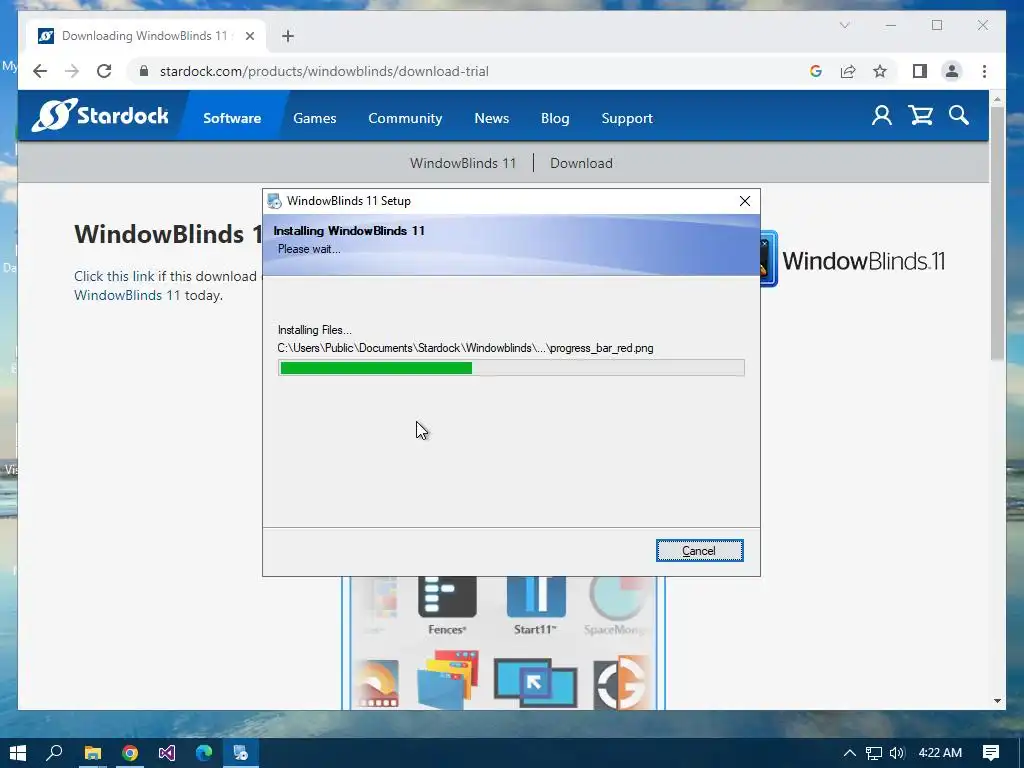Close the WindowBlinds 11 Setup dialog

point(744,201)
